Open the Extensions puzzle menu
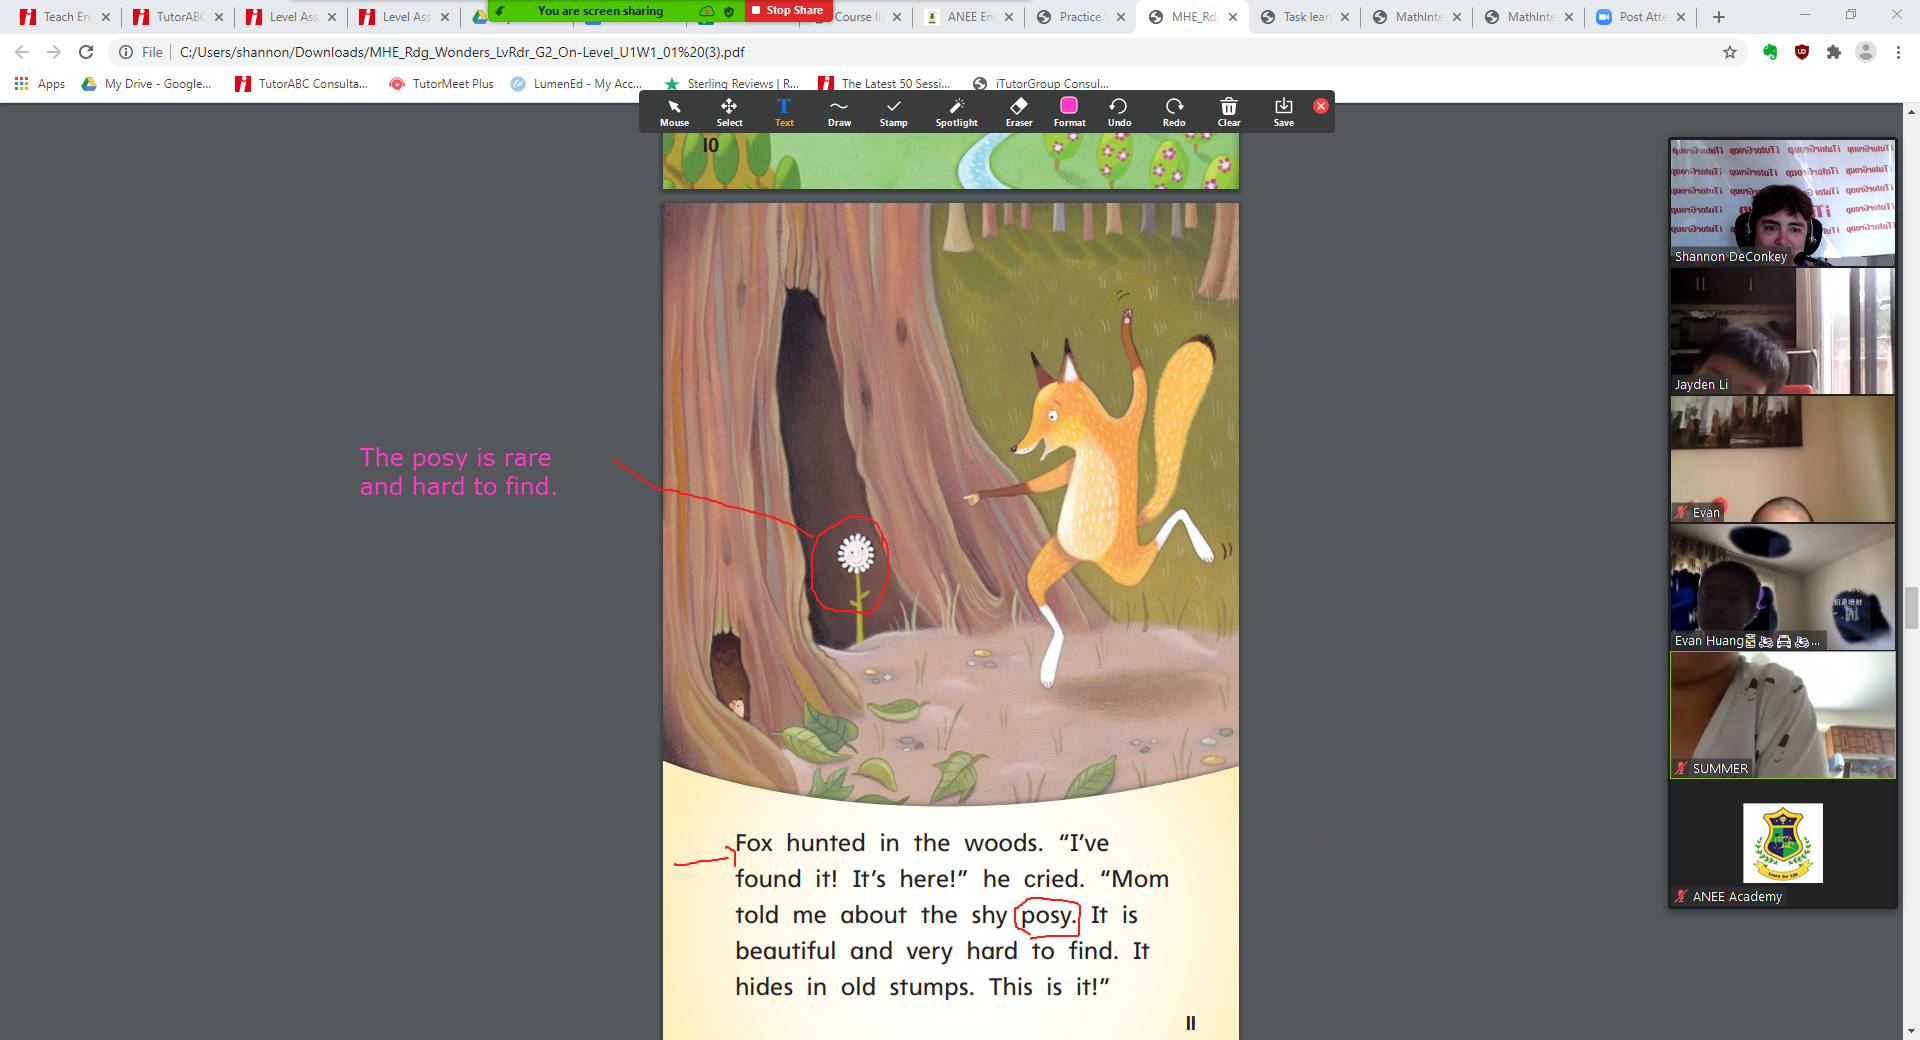This screenshot has height=1040, width=1920. pos(1834,52)
